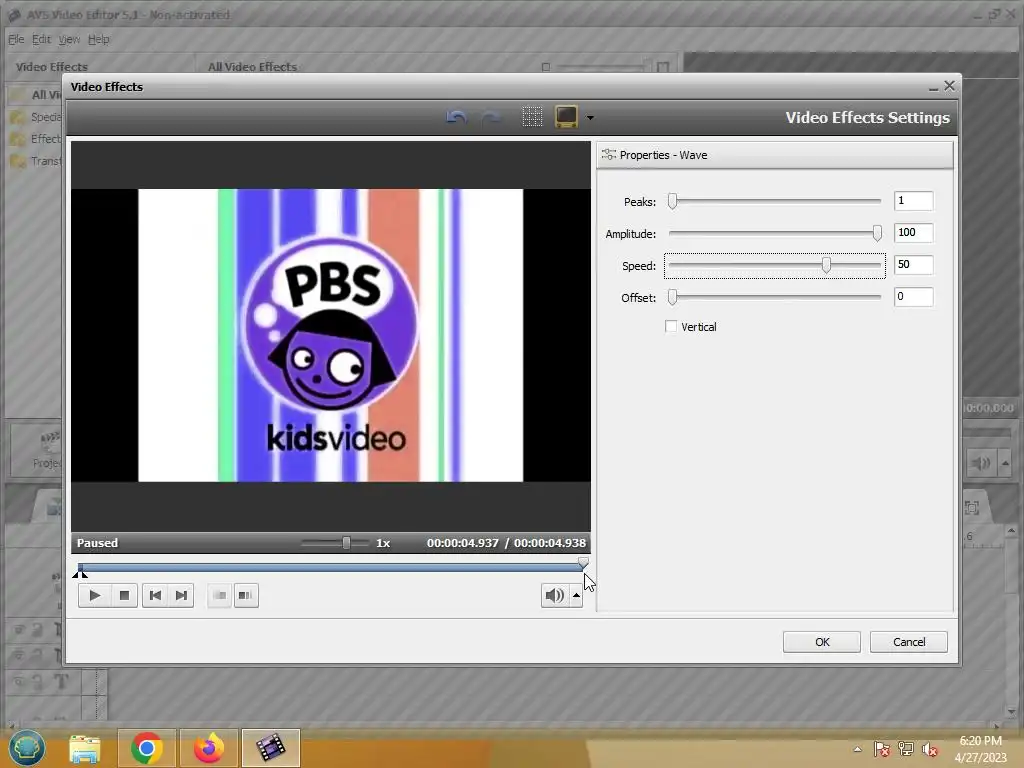Image resolution: width=1024 pixels, height=768 pixels.
Task: Launch Firefox from the taskbar
Action: click(x=208, y=748)
